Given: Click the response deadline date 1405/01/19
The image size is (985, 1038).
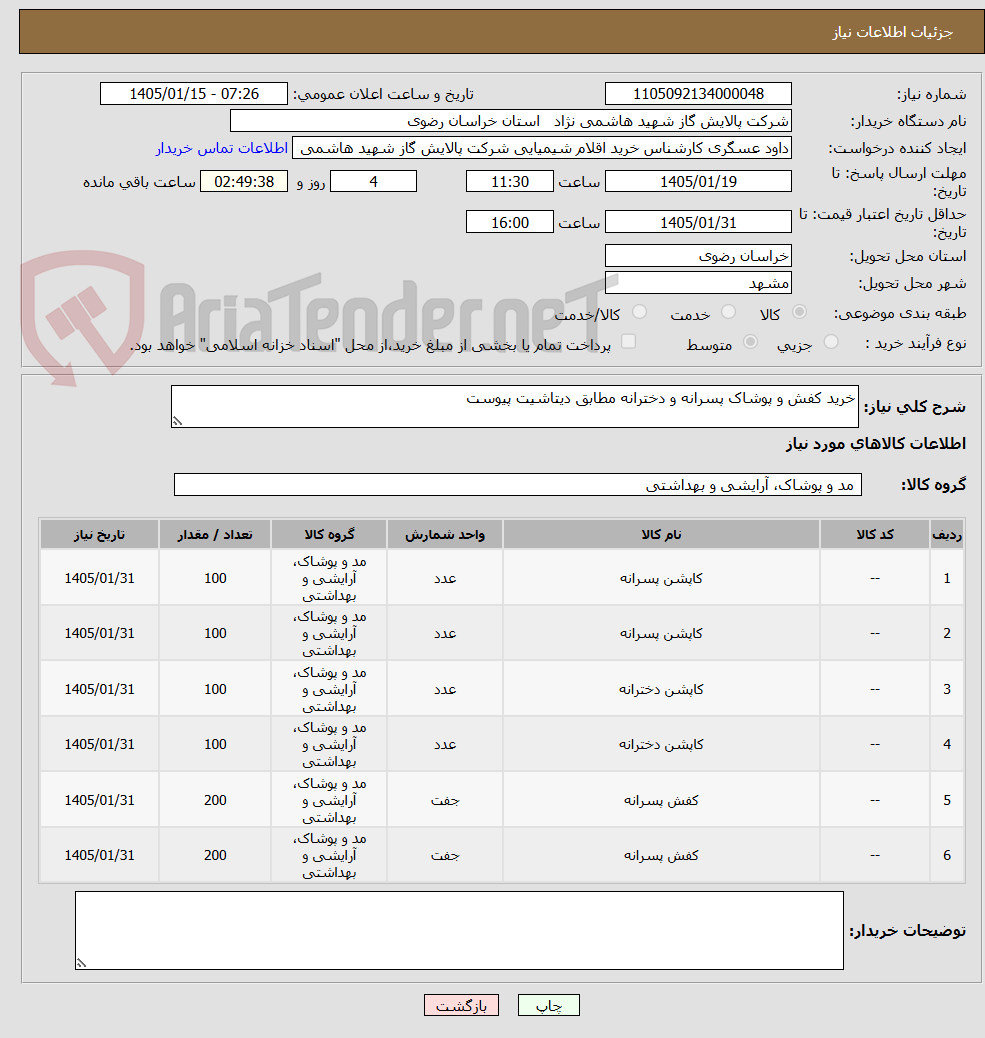Looking at the screenshot, I should click(x=698, y=181).
